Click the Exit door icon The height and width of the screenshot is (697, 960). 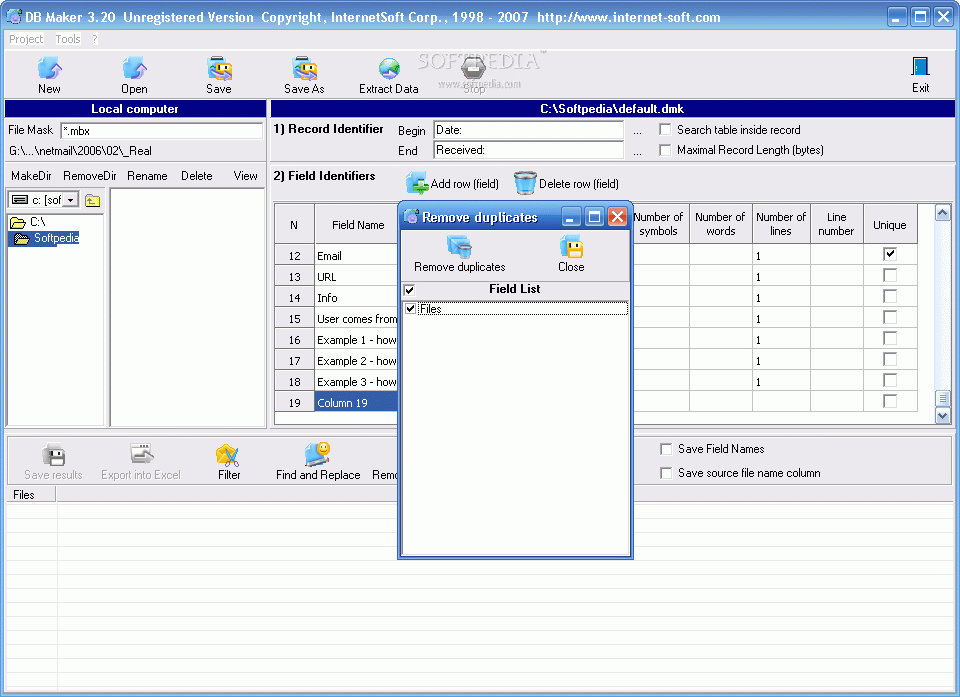point(920,67)
